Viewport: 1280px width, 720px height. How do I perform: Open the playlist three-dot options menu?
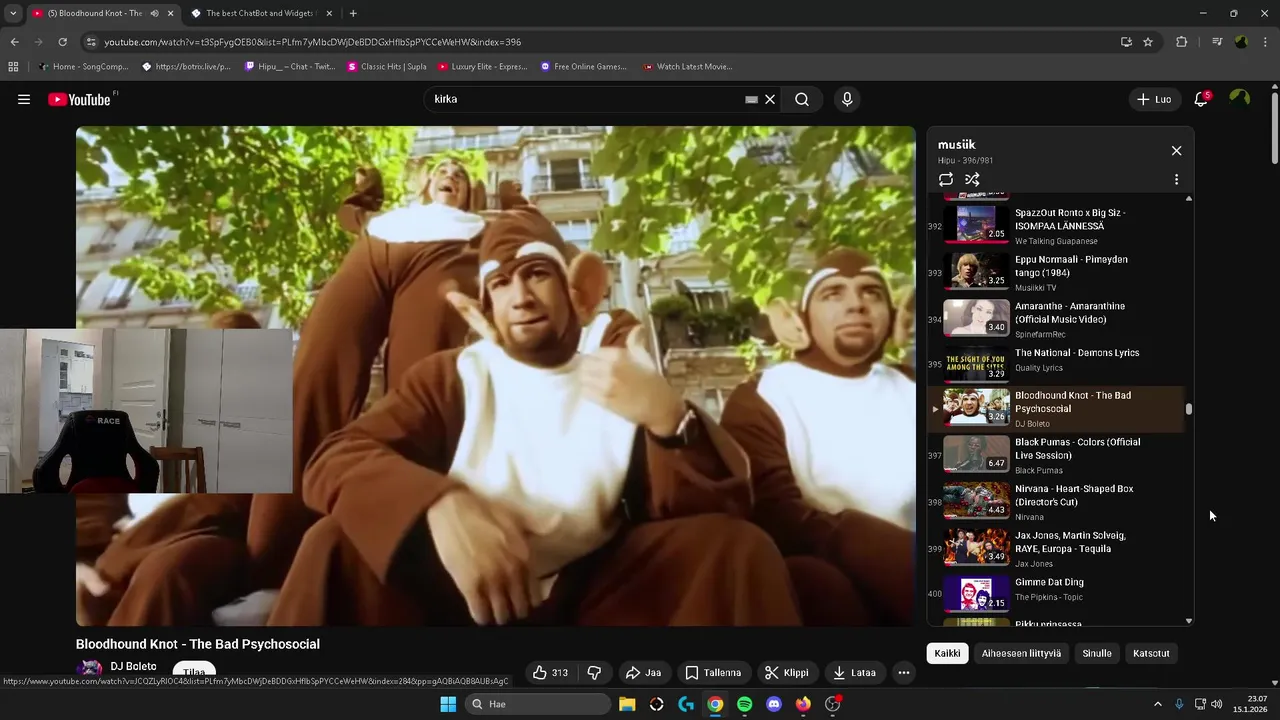pos(1176,179)
